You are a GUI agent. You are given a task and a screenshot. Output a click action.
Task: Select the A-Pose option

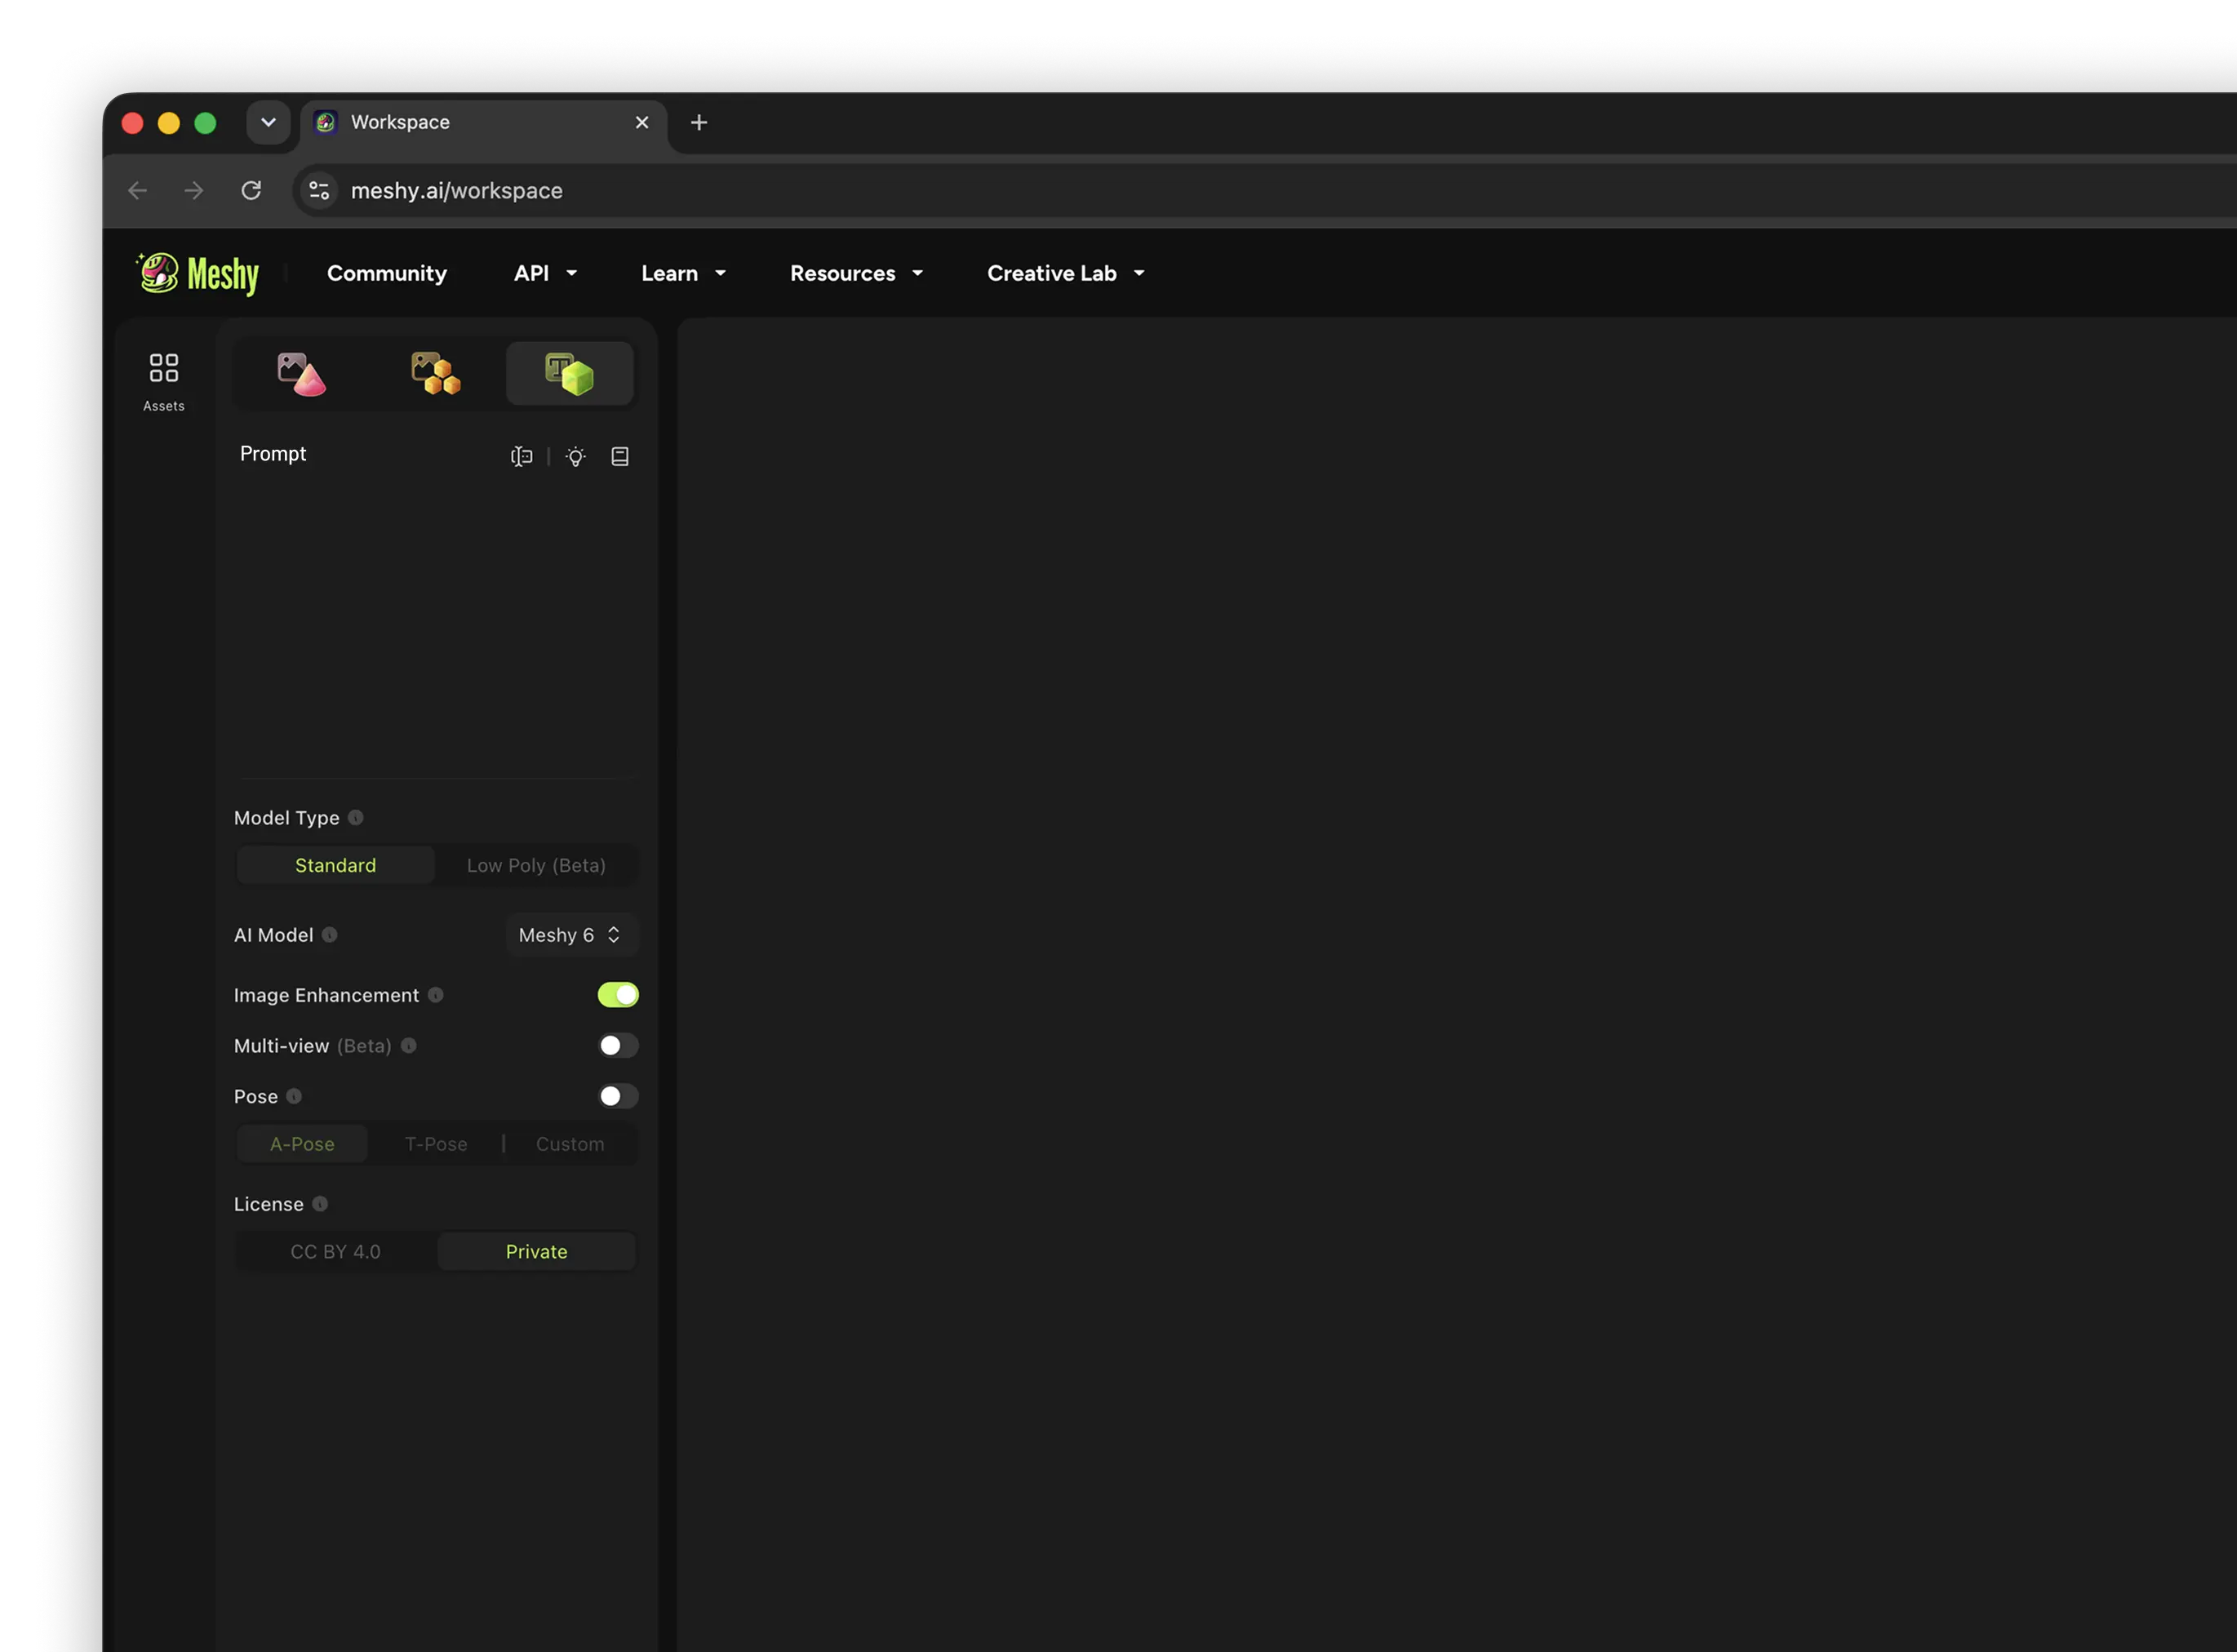pyautogui.click(x=302, y=1144)
